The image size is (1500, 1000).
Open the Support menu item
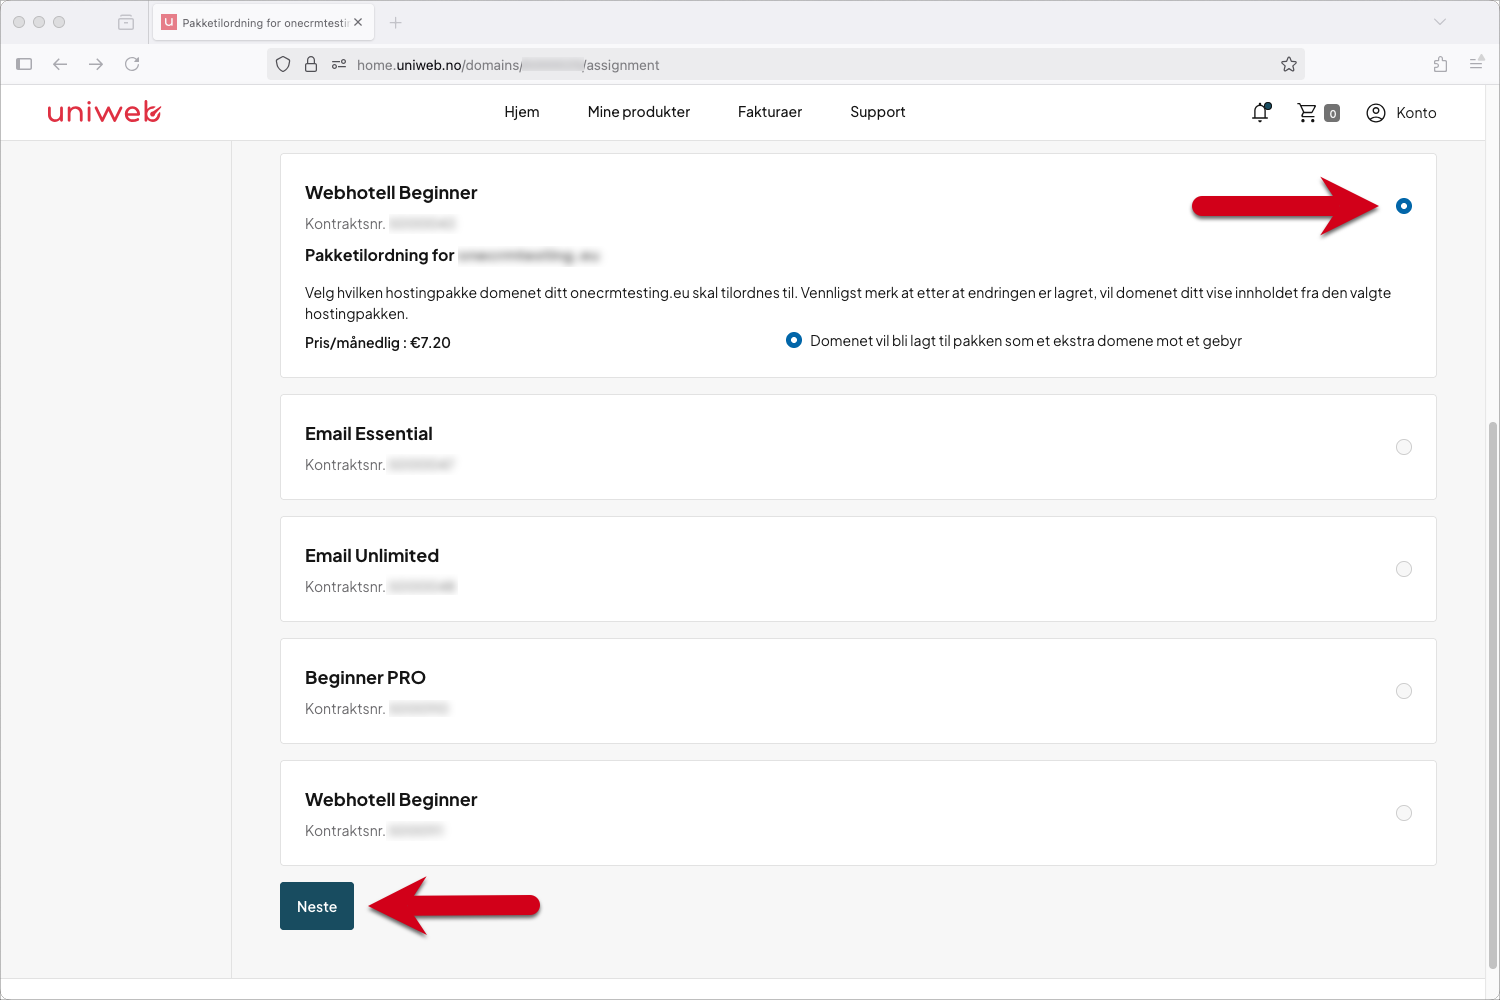pos(878,112)
